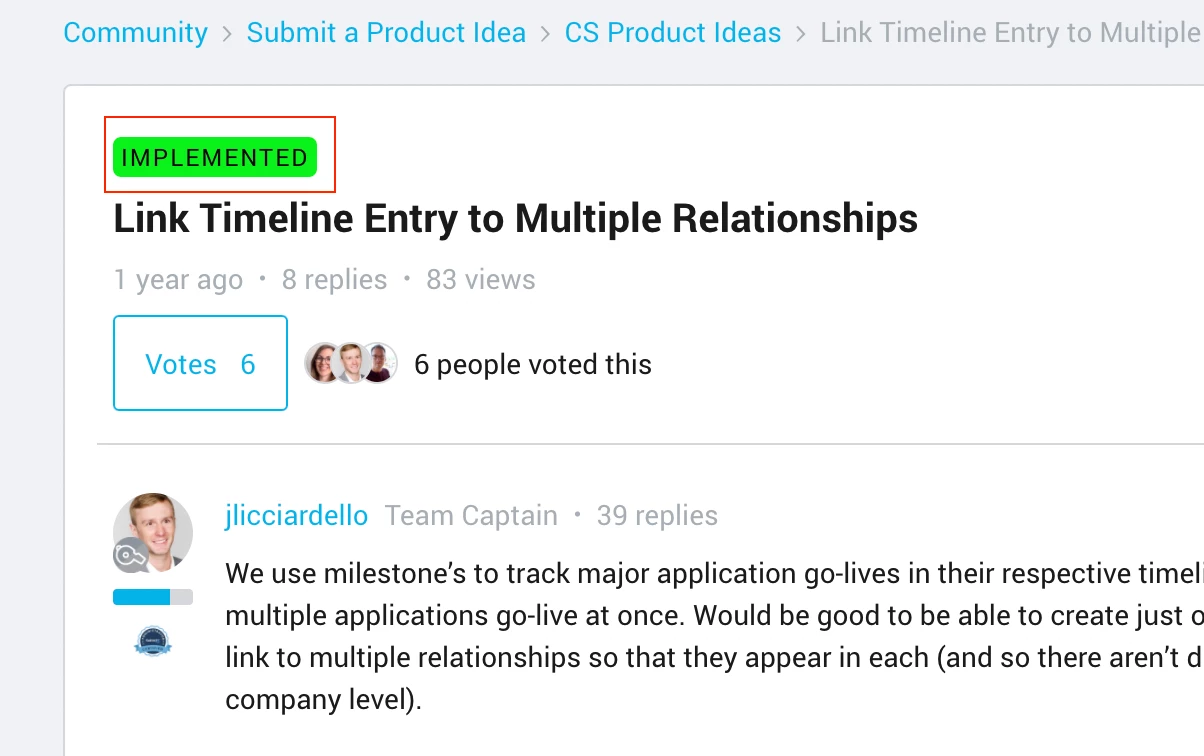Click the Team Captain rank label
Screen dimensions: 1204x756
(471, 516)
